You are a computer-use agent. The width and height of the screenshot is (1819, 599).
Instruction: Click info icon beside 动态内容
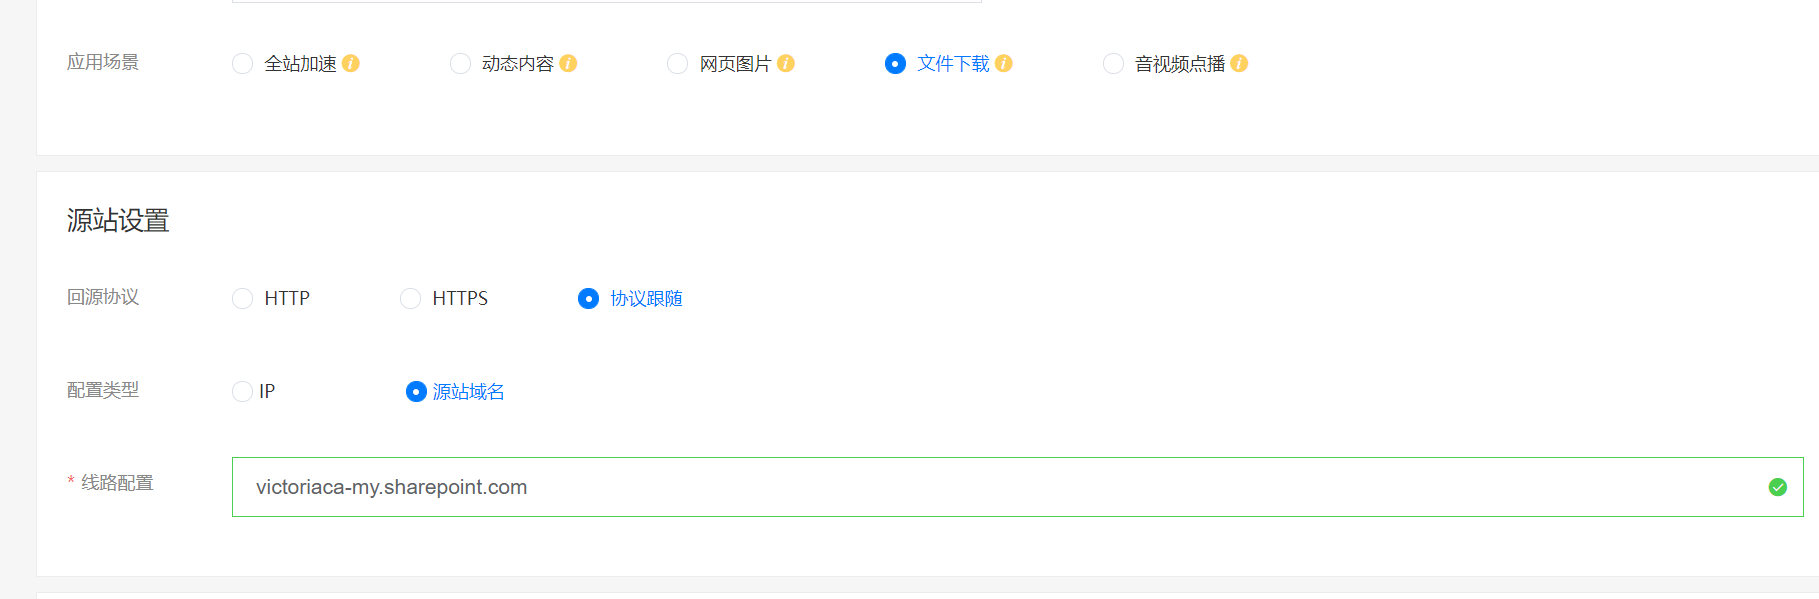point(568,64)
